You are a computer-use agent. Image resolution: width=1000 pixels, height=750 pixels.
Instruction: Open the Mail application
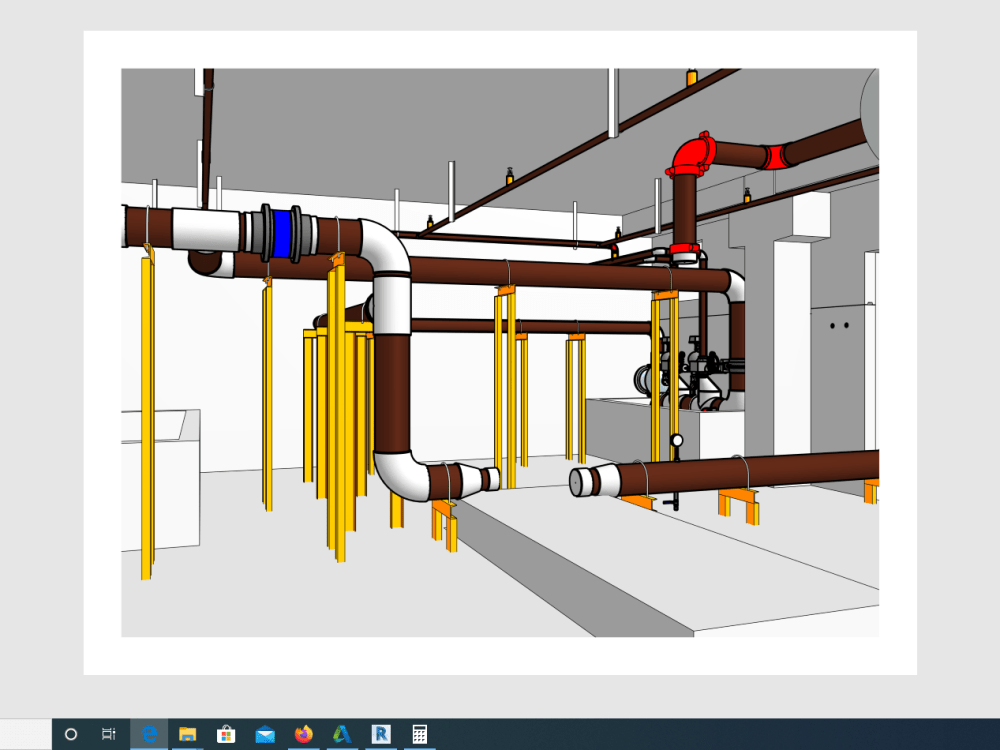(264, 735)
